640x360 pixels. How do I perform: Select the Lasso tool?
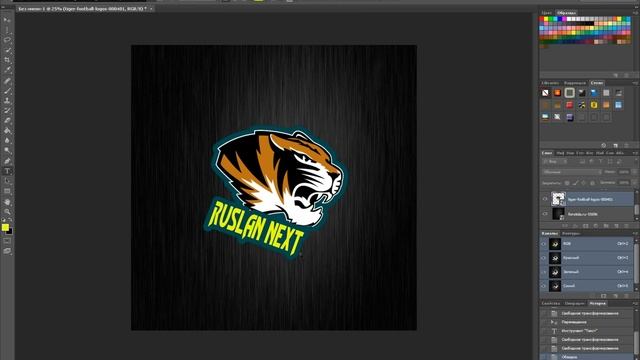[x=7, y=40]
